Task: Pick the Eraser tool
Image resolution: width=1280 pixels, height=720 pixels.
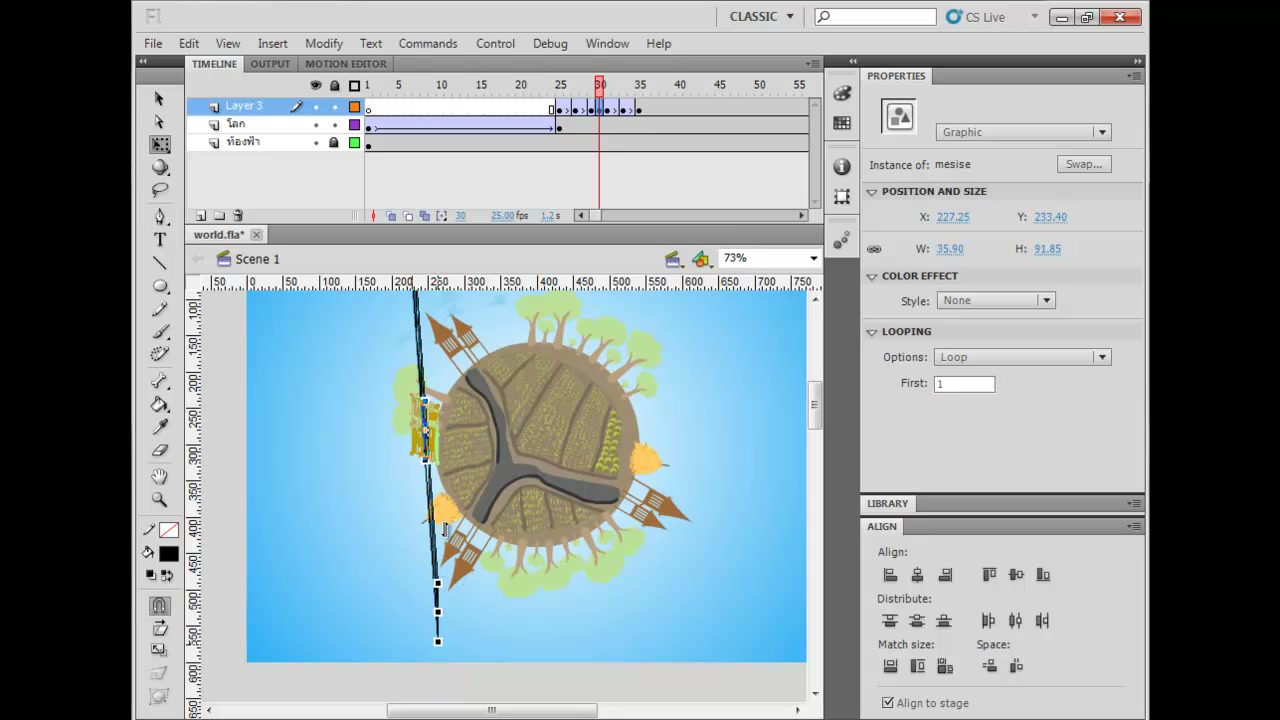Action: coord(160,451)
